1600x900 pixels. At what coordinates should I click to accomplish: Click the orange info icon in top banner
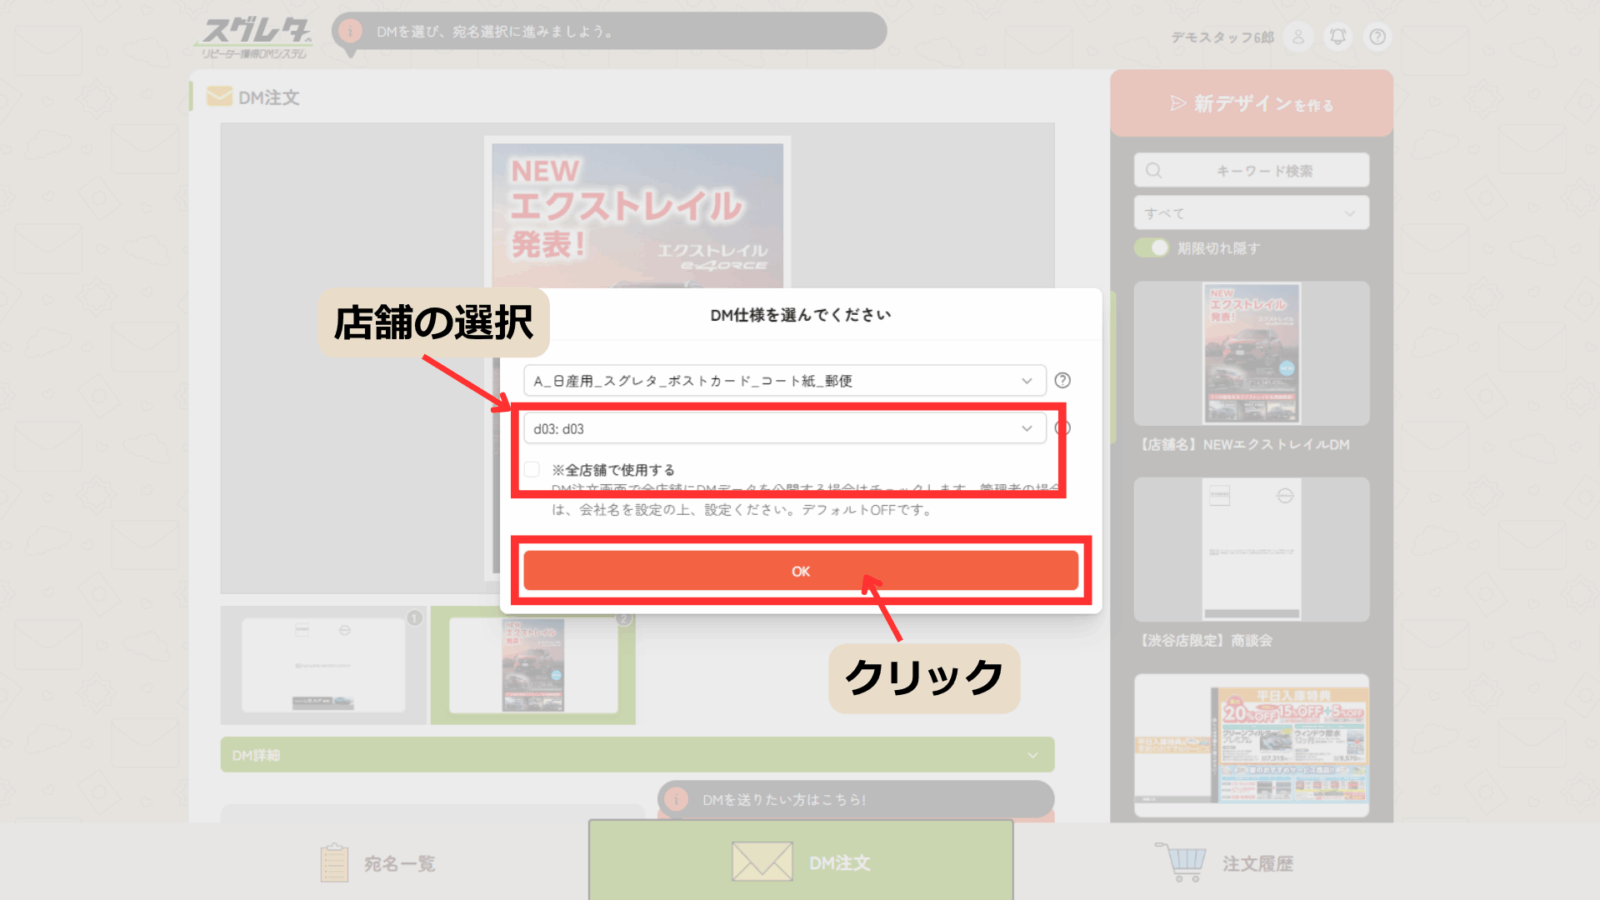point(349,31)
